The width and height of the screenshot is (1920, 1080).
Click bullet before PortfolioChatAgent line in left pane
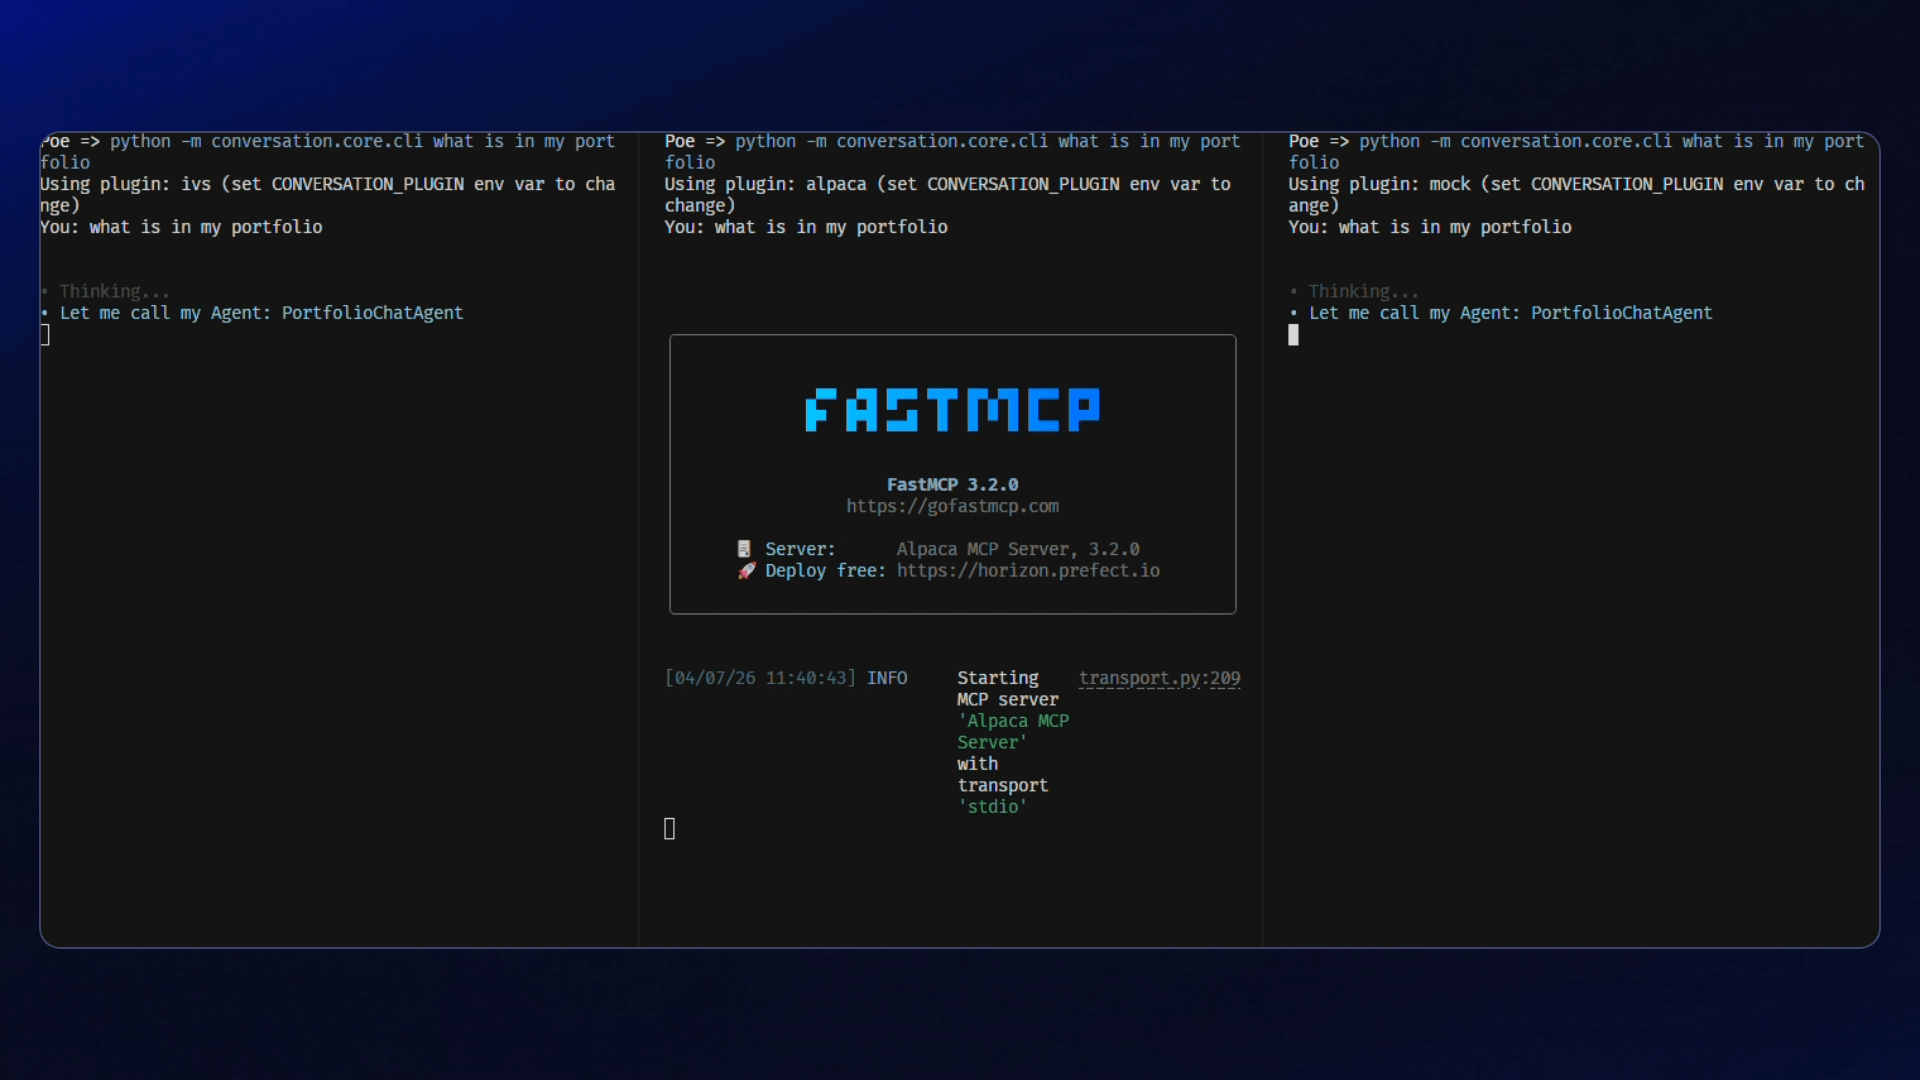coord(45,313)
